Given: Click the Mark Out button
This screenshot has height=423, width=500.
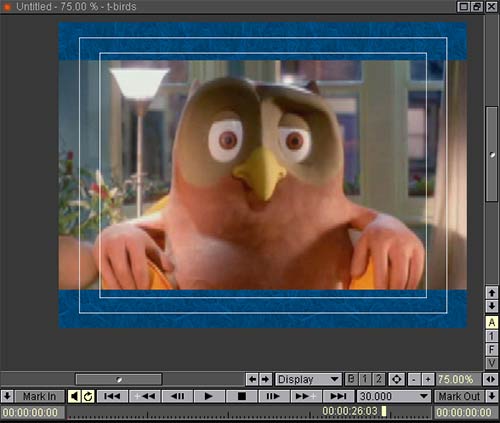Looking at the screenshot, I should pyautogui.click(x=459, y=396).
